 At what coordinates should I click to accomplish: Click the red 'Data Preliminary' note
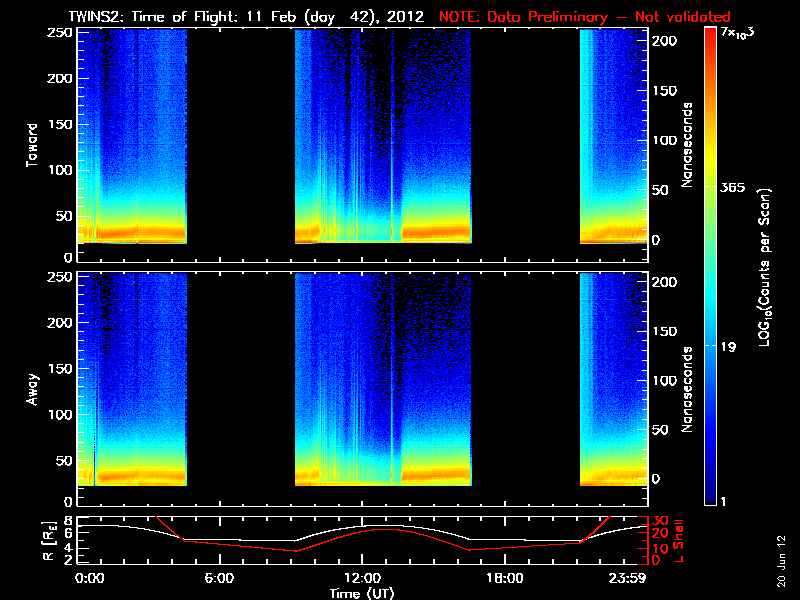point(585,17)
